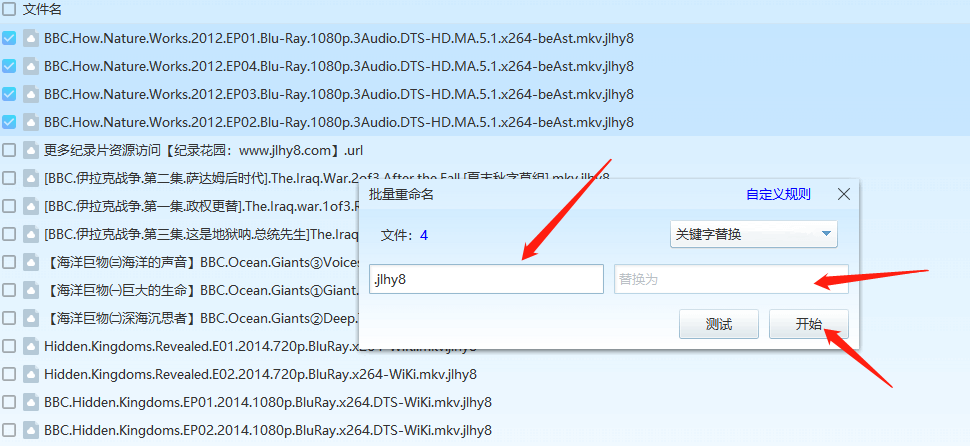Click icon beside 更多纪录片资源访问 url file
The image size is (970, 446).
31,151
